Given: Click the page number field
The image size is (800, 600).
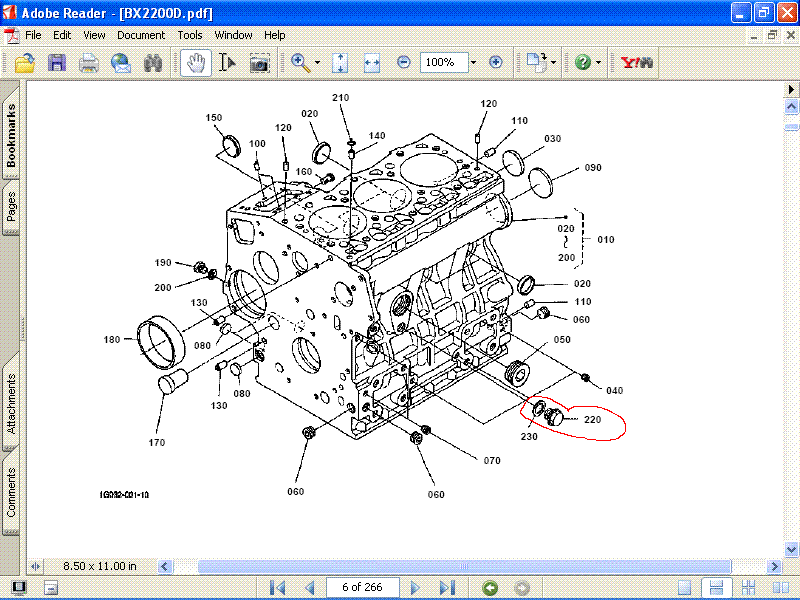Looking at the screenshot, I should (x=364, y=587).
